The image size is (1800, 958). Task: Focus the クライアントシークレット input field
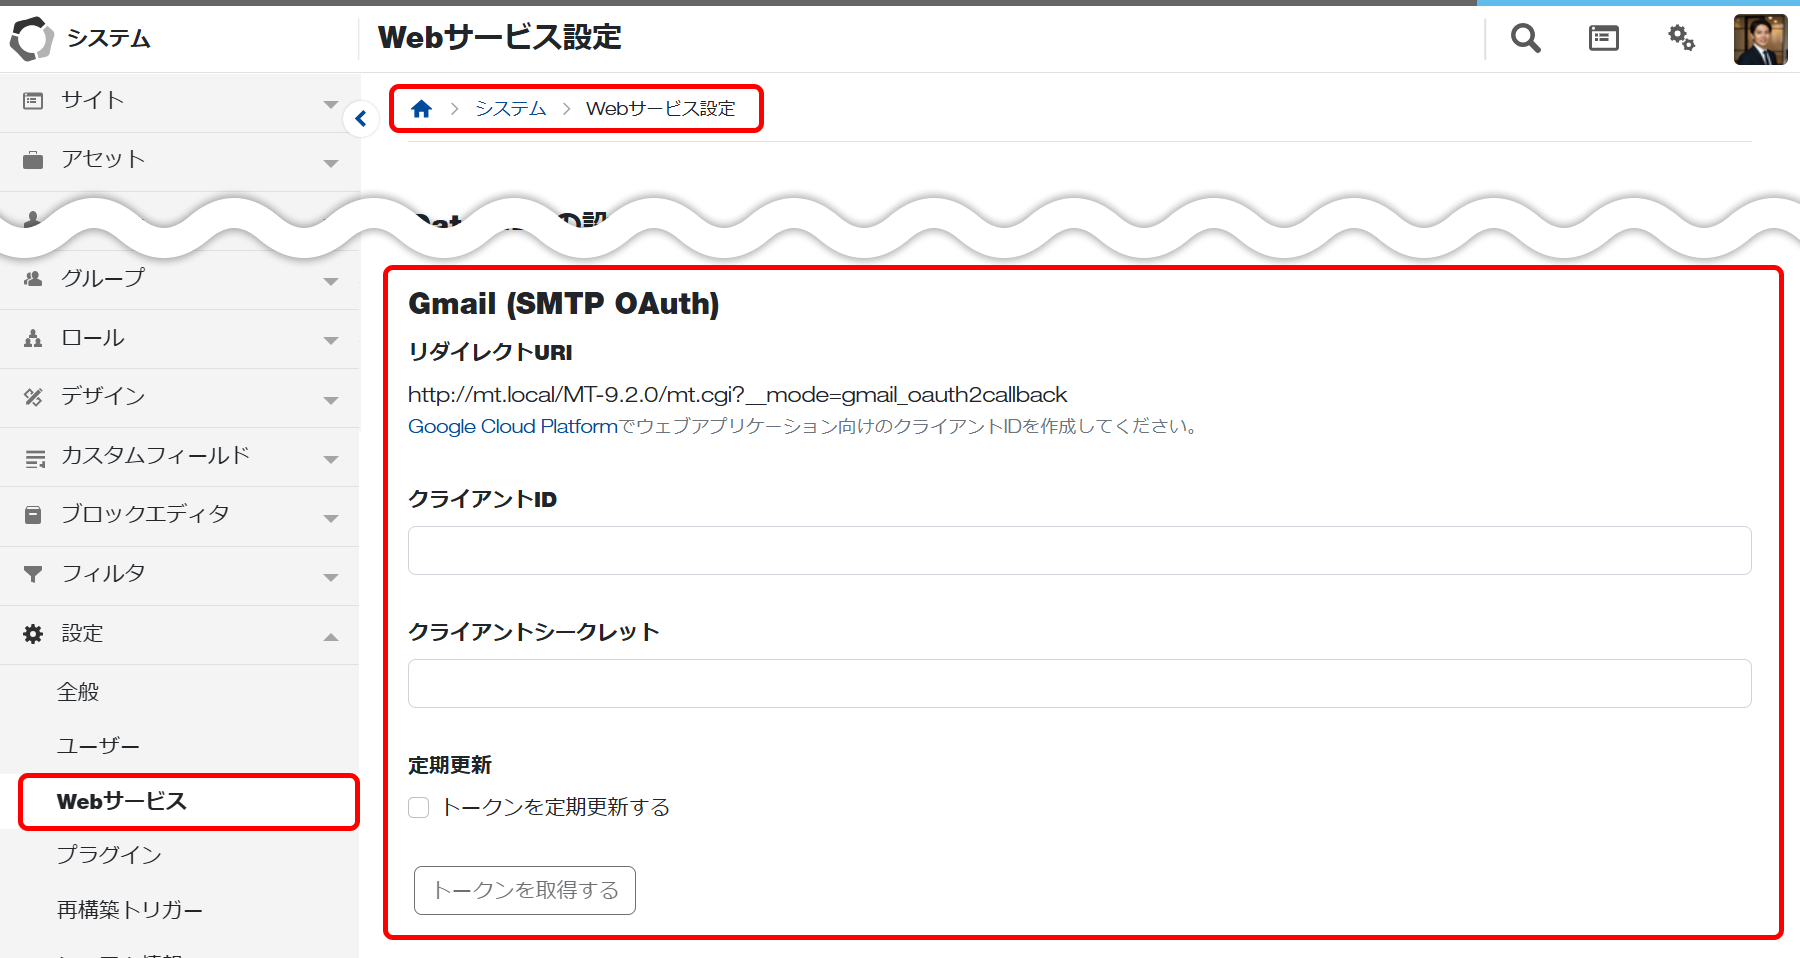pyautogui.click(x=1080, y=683)
